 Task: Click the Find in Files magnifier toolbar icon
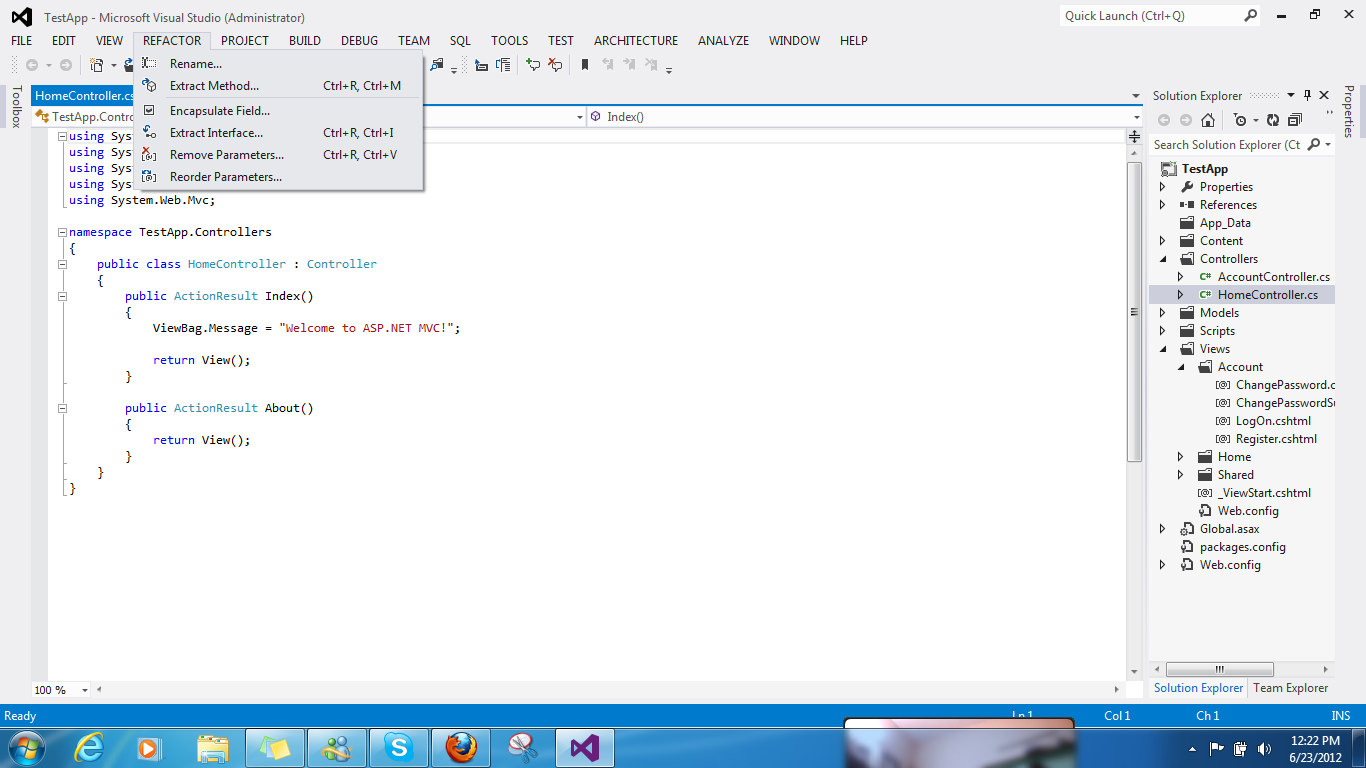coord(436,64)
